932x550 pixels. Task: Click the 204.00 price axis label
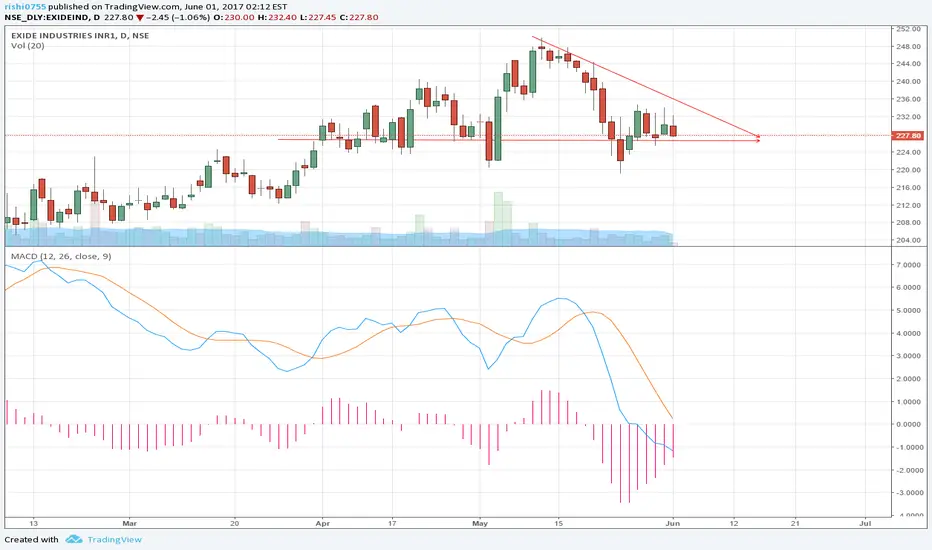click(x=908, y=240)
